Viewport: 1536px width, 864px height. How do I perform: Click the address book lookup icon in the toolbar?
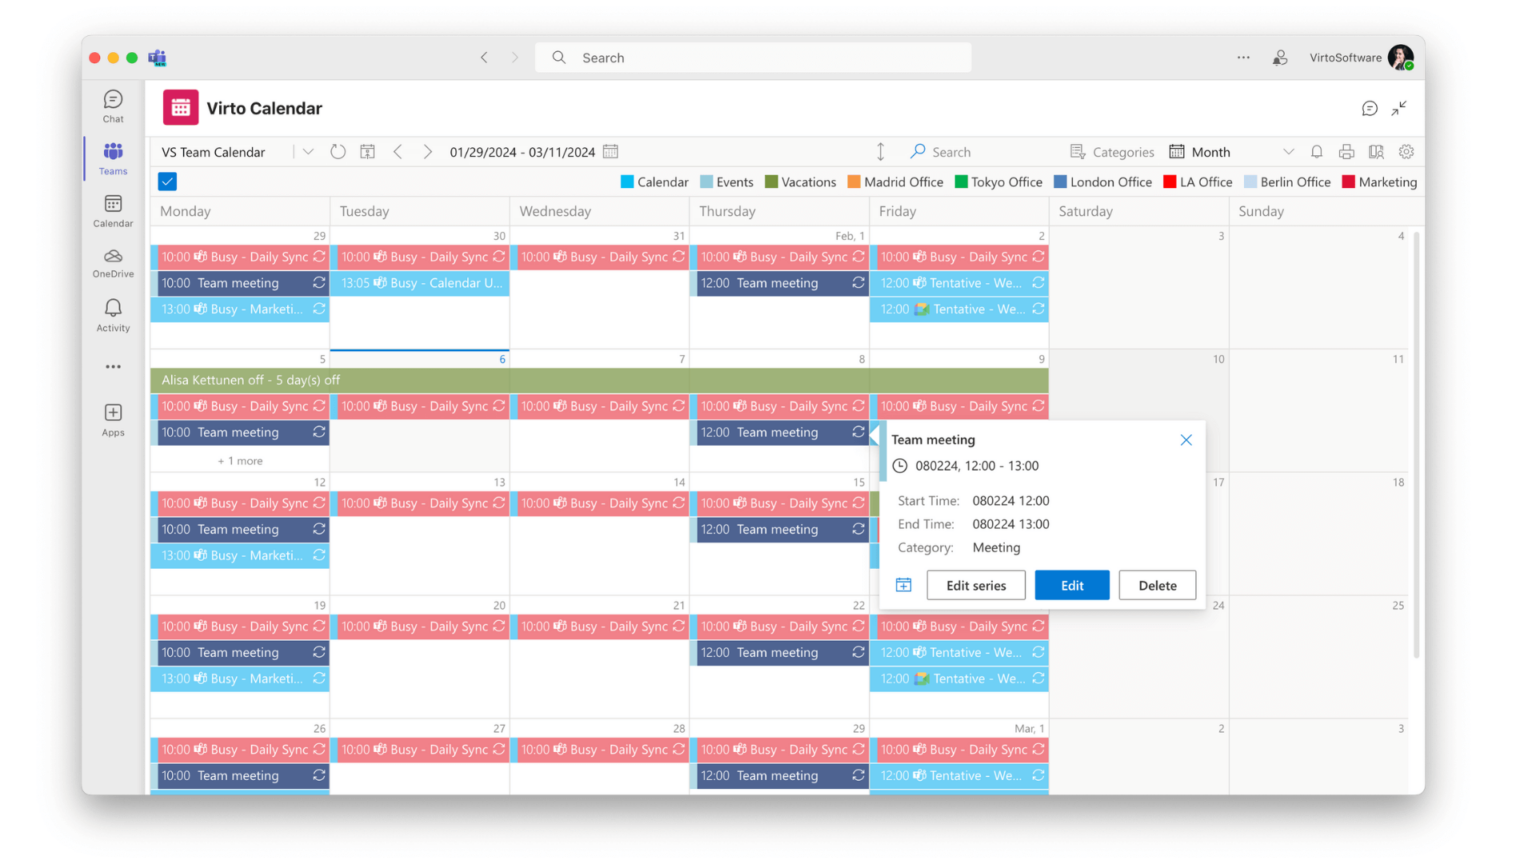coord(1376,151)
